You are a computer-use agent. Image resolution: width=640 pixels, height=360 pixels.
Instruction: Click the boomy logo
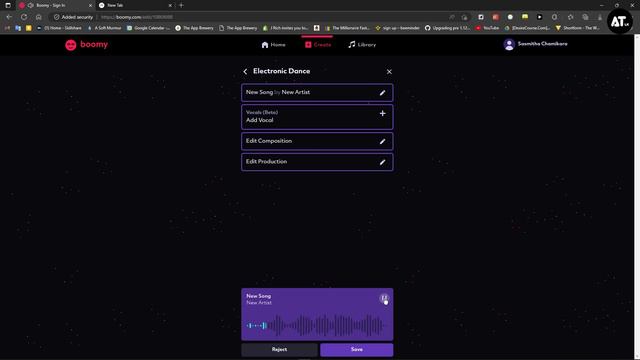tap(86, 44)
